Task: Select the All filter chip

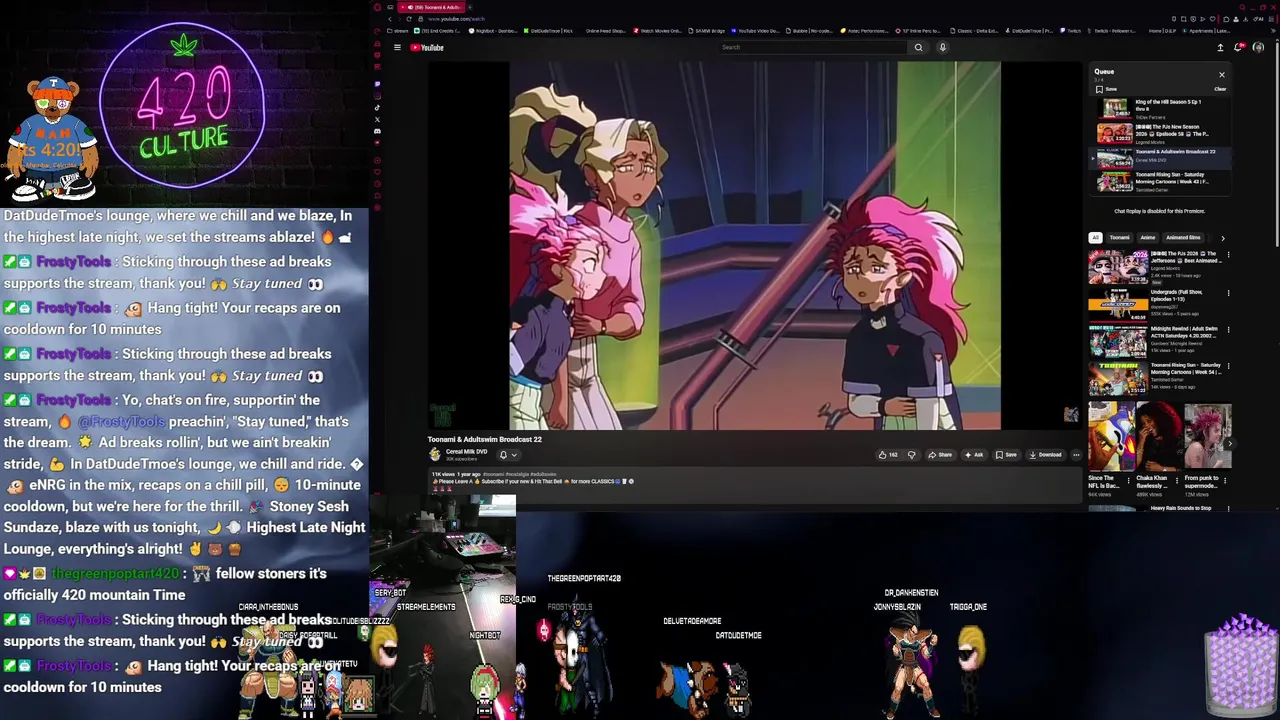Action: [x=1095, y=238]
